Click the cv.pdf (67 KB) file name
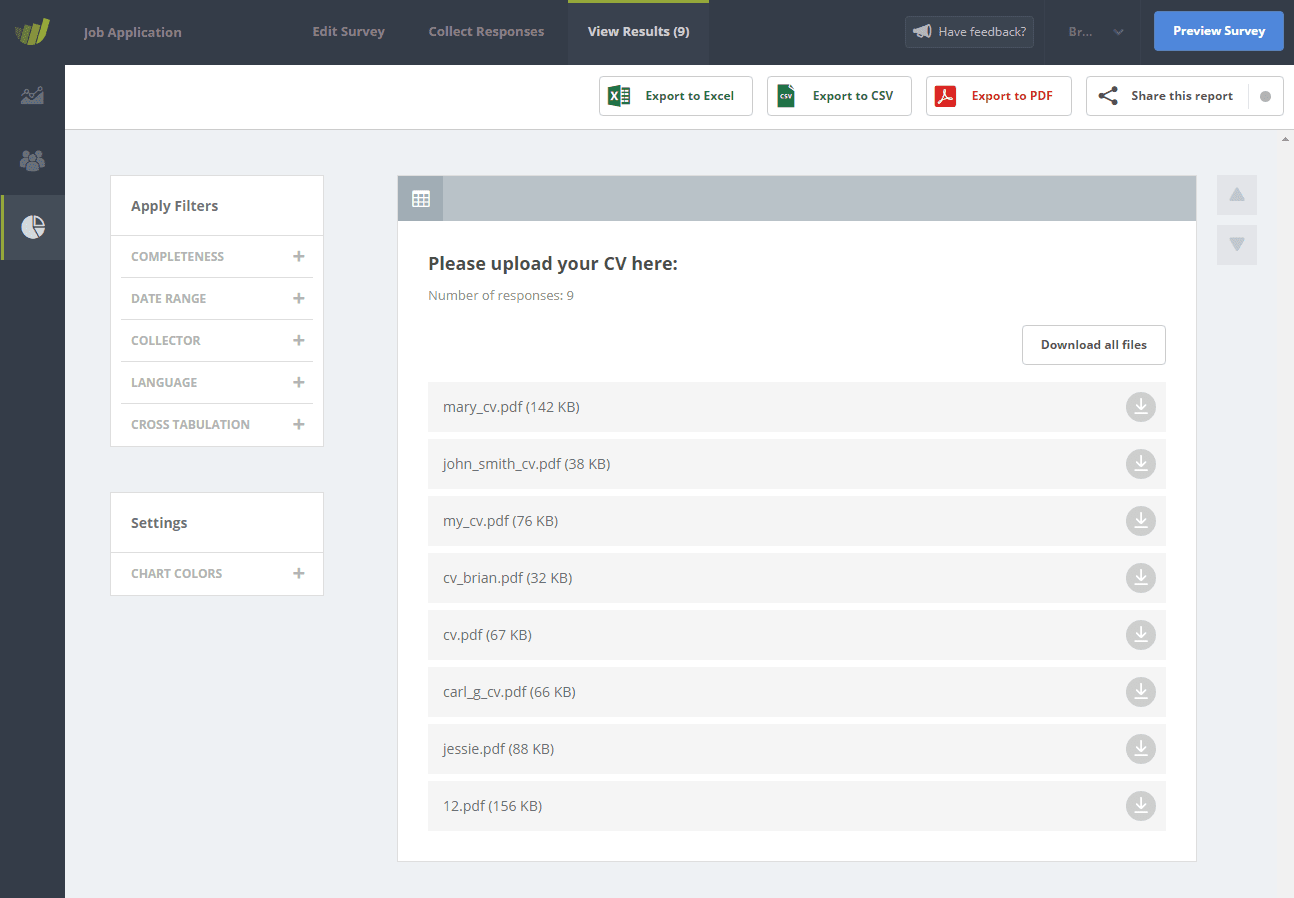 coord(487,635)
